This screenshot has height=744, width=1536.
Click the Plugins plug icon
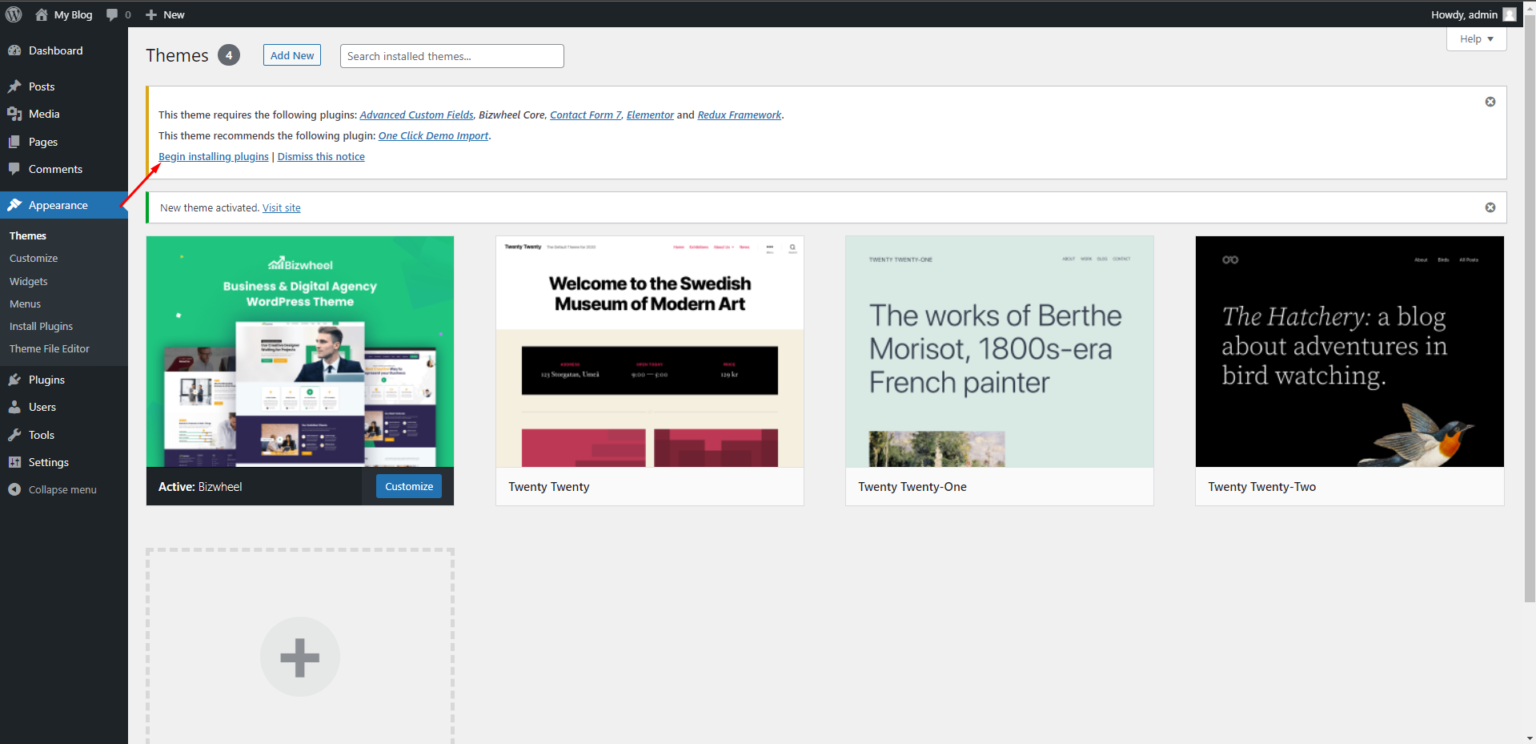pos(14,380)
